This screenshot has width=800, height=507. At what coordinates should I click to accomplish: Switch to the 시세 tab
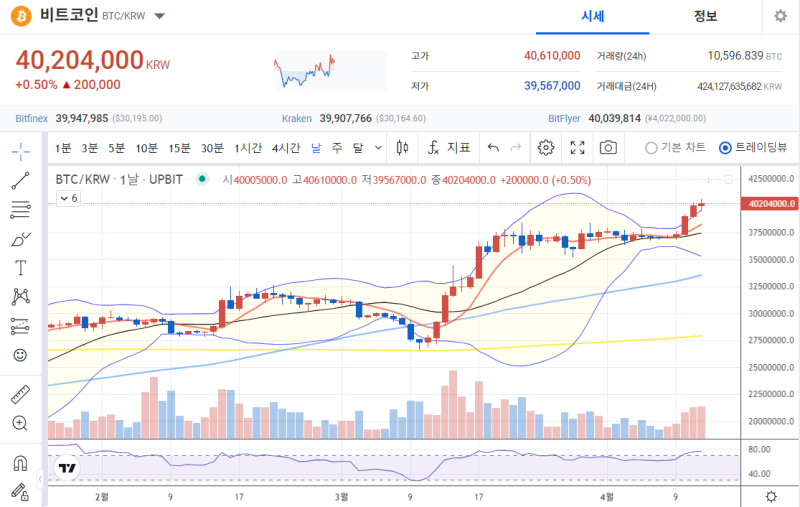[592, 16]
